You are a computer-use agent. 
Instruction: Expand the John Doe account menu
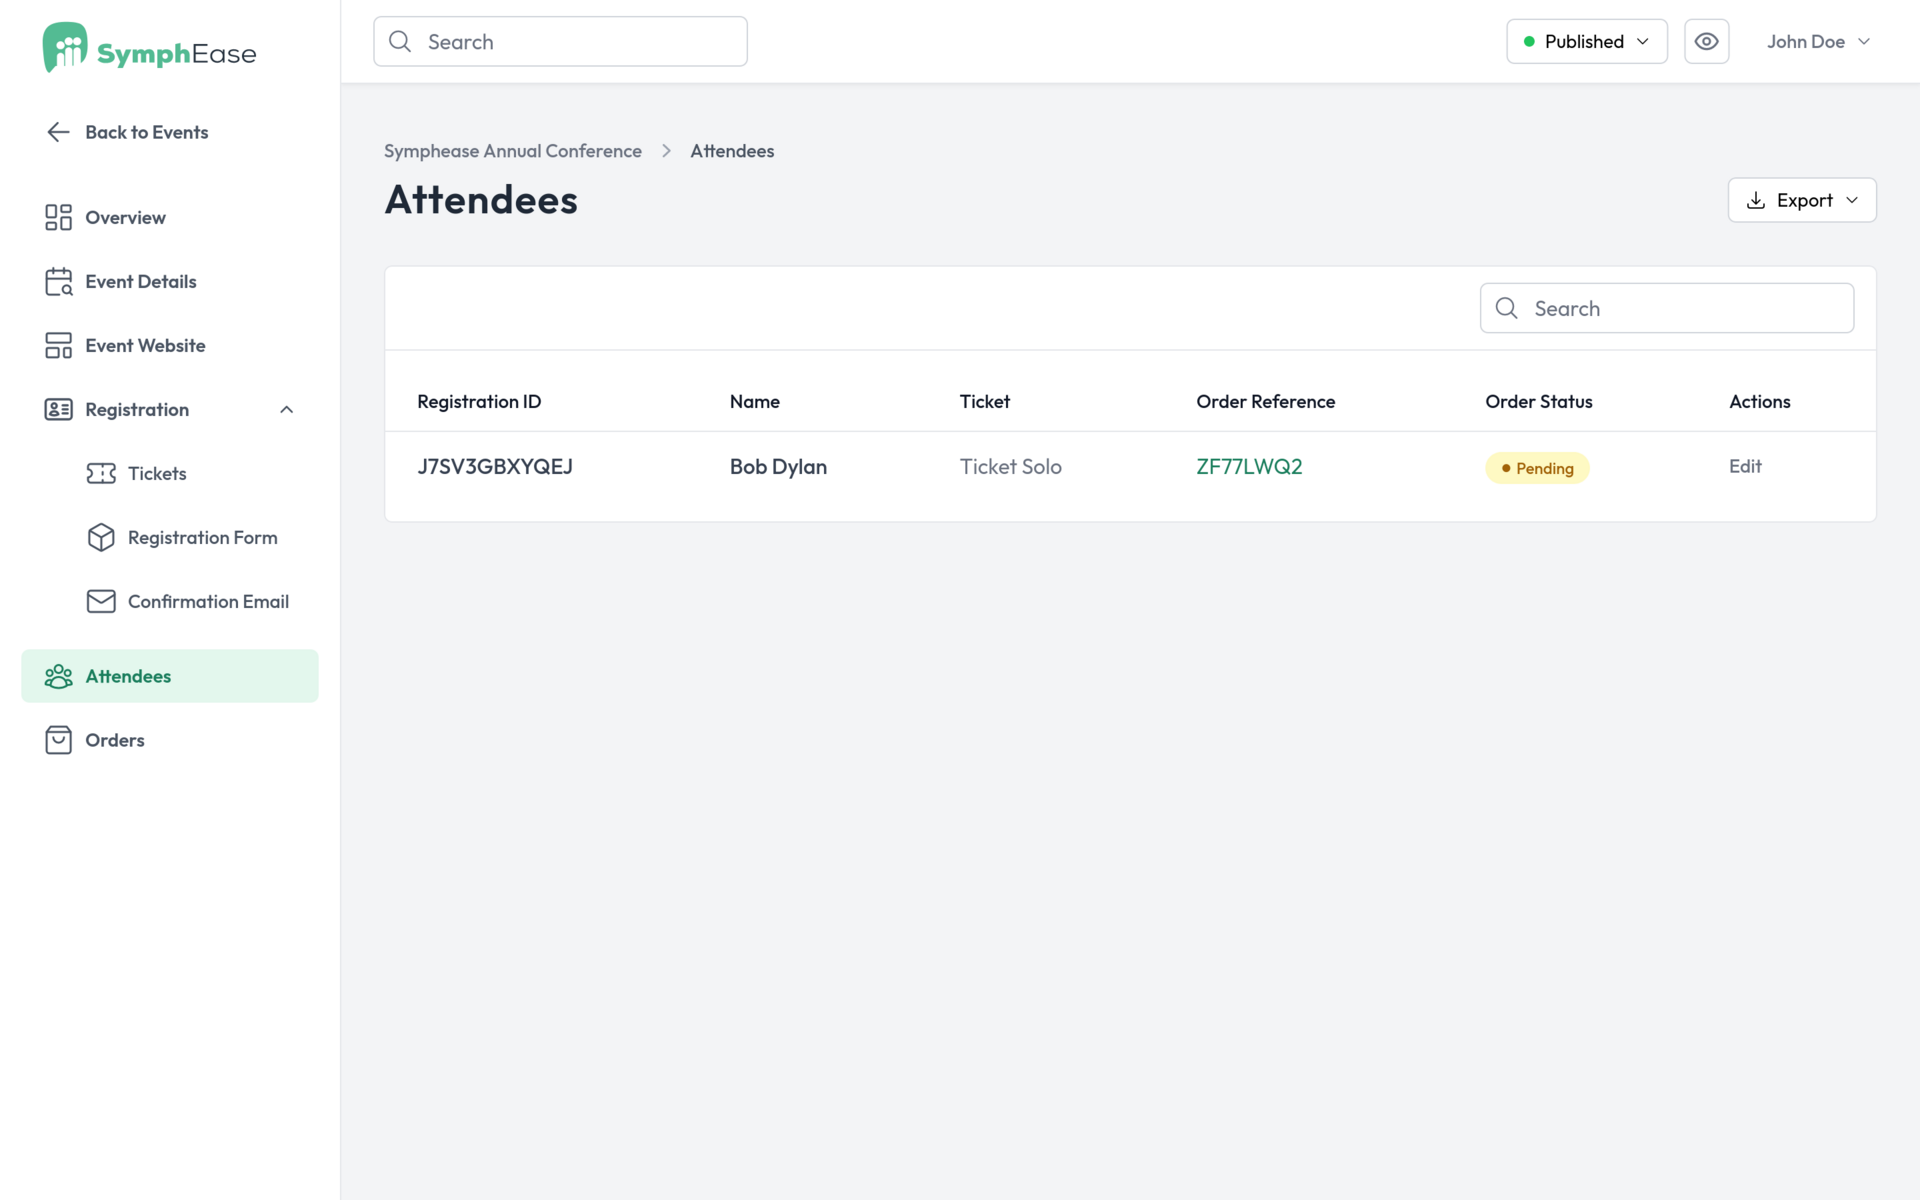point(1817,41)
